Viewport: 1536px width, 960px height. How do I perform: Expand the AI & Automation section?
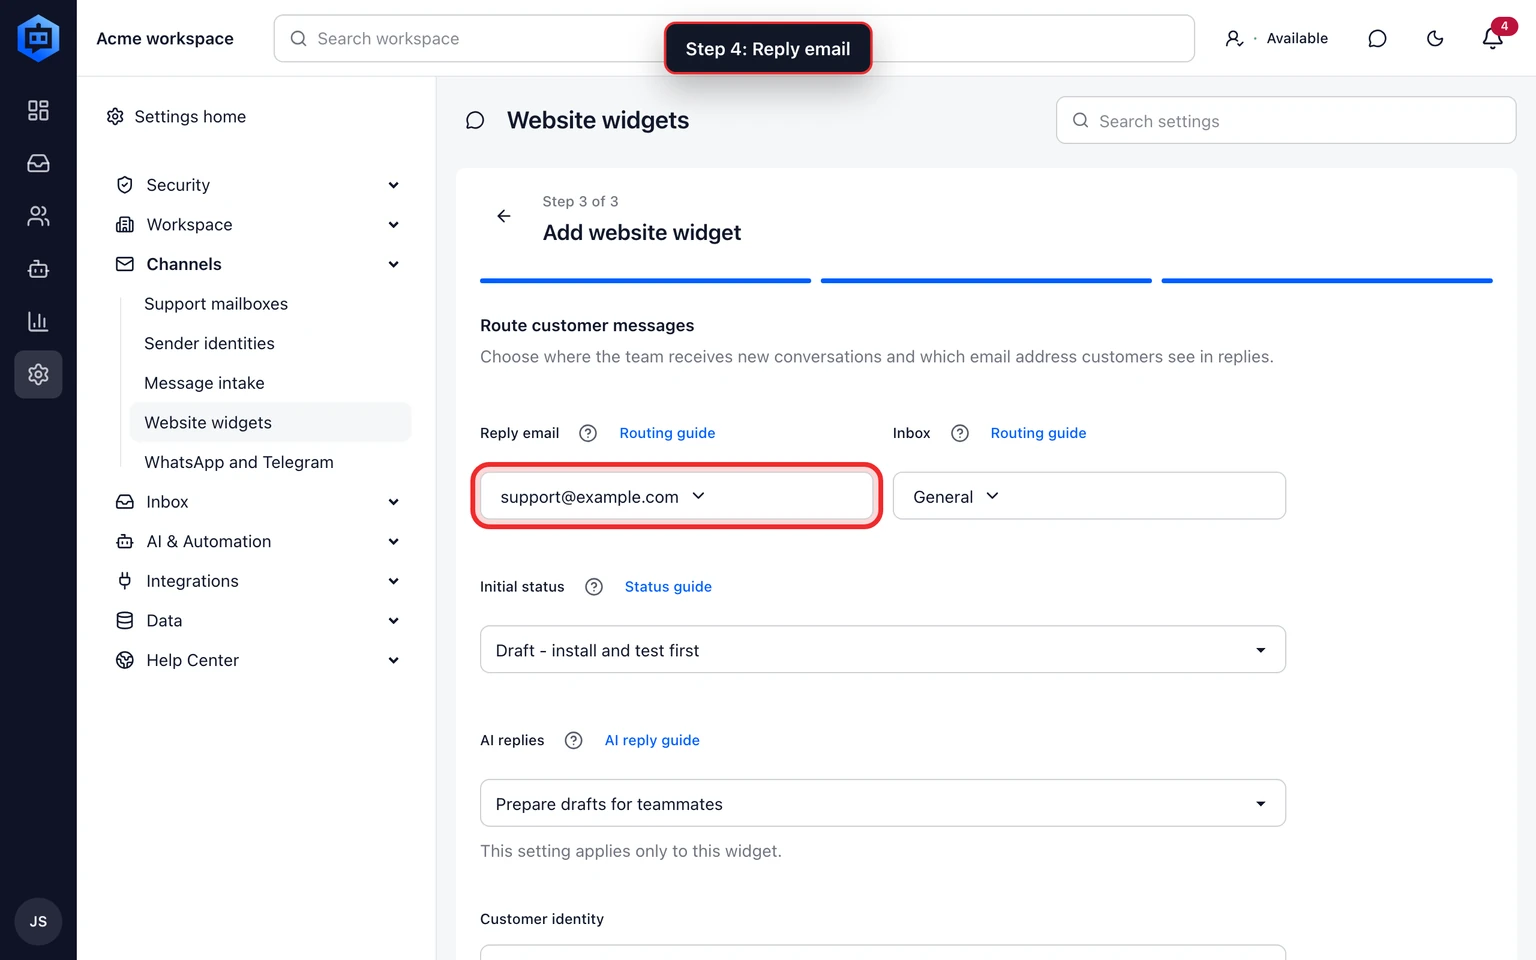point(258,542)
